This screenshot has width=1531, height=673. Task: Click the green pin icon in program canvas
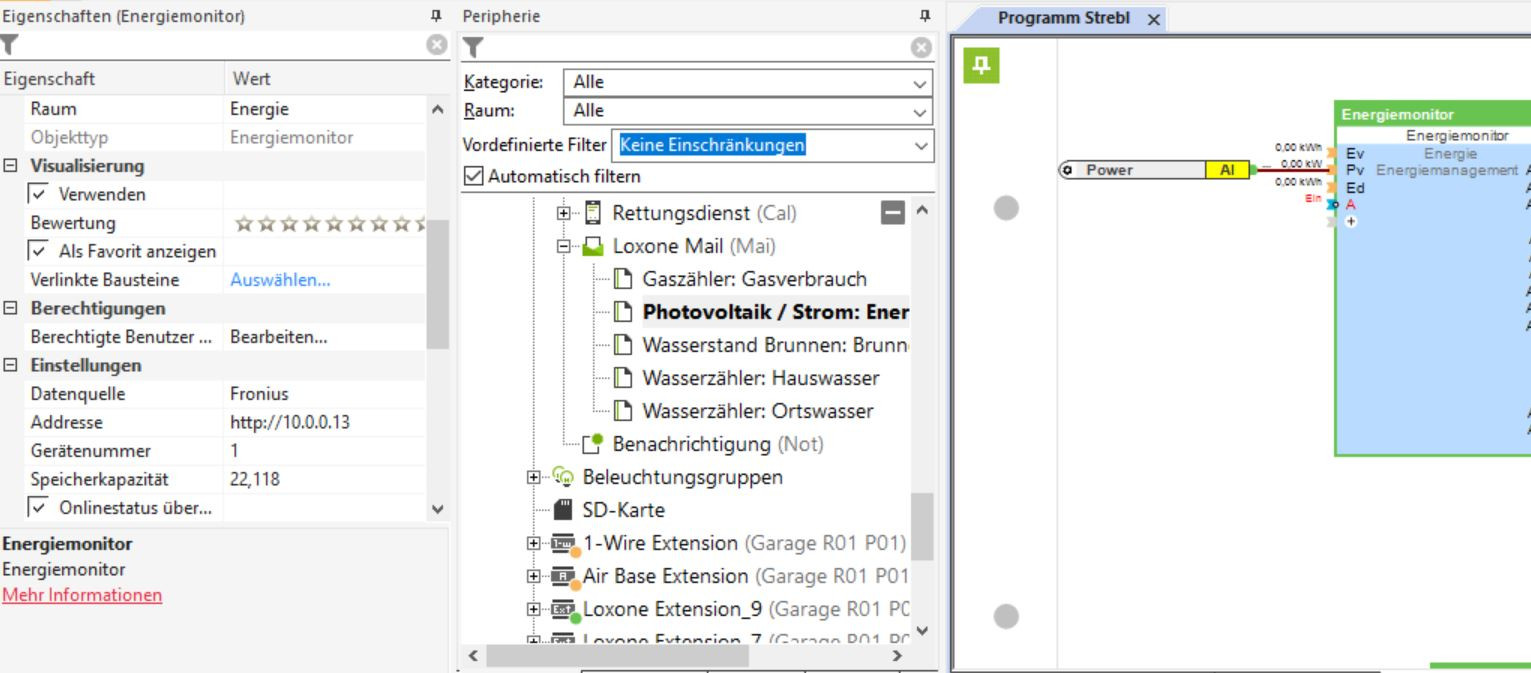[x=981, y=65]
